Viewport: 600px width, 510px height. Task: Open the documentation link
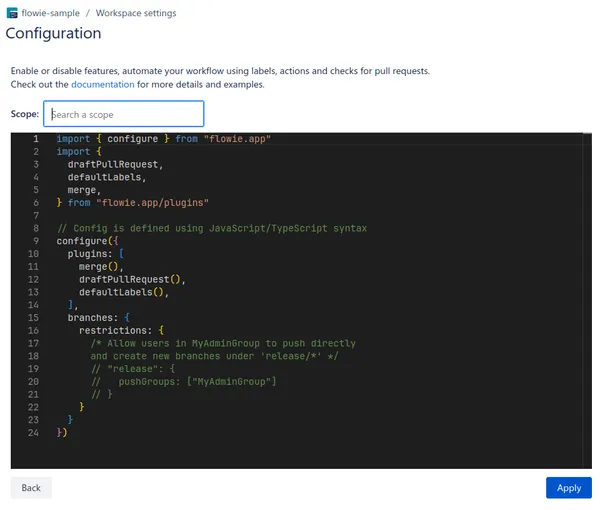click(x=103, y=84)
